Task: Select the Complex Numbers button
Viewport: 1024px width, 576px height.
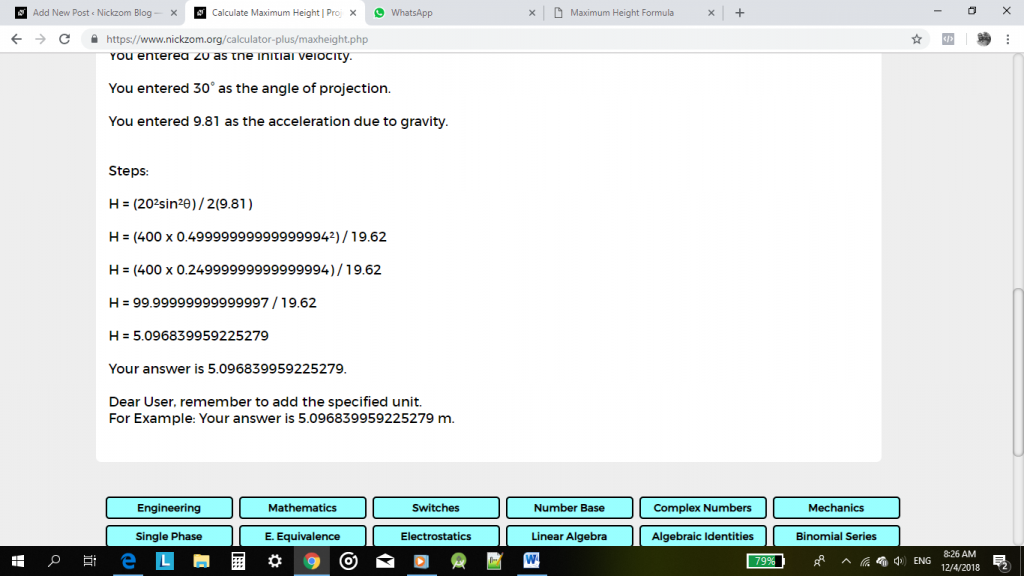Action: click(703, 507)
